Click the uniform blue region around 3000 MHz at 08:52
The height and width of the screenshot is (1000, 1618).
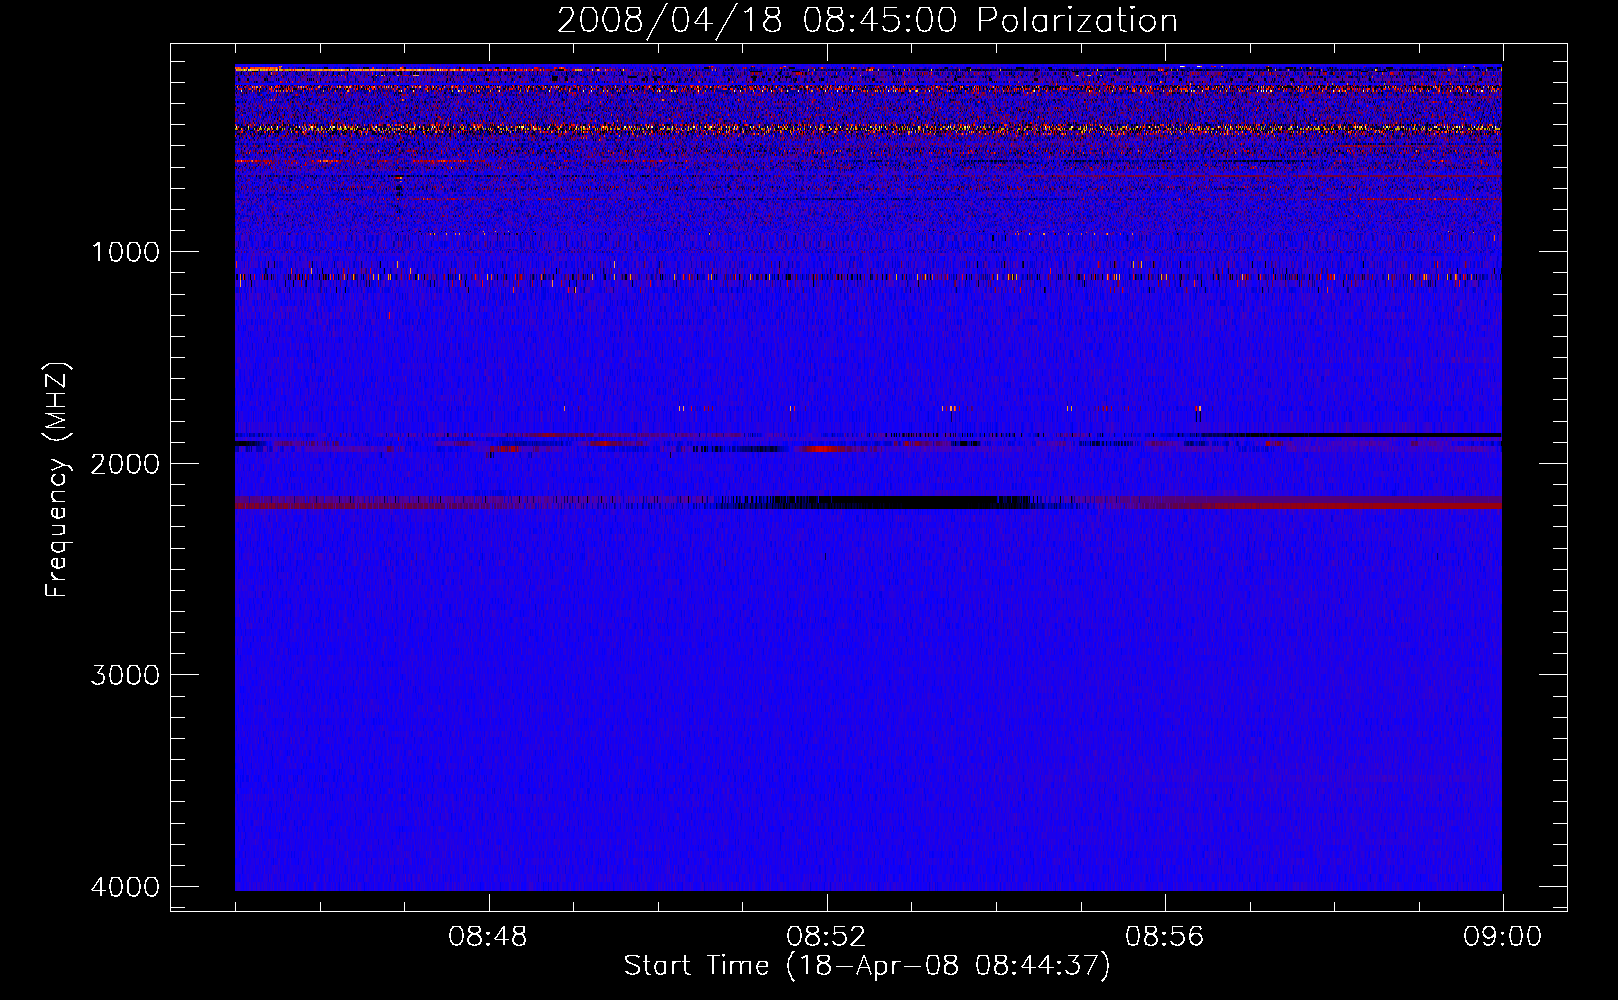[826, 675]
